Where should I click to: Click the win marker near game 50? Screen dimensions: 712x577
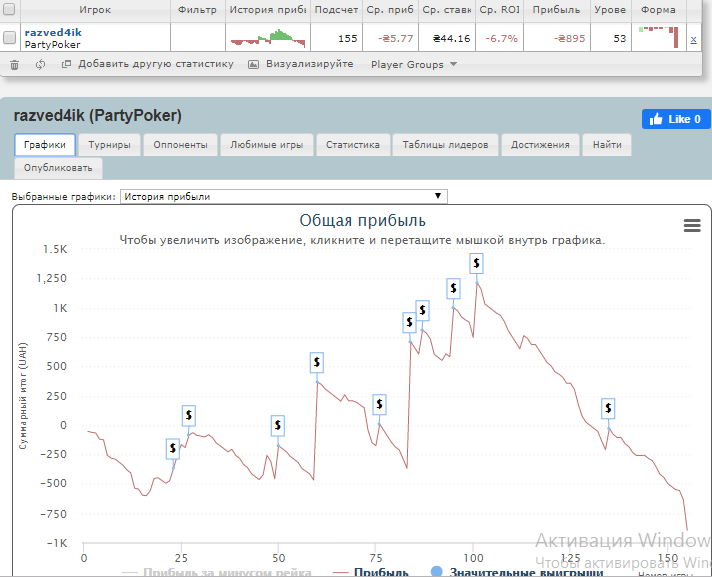coord(278,425)
